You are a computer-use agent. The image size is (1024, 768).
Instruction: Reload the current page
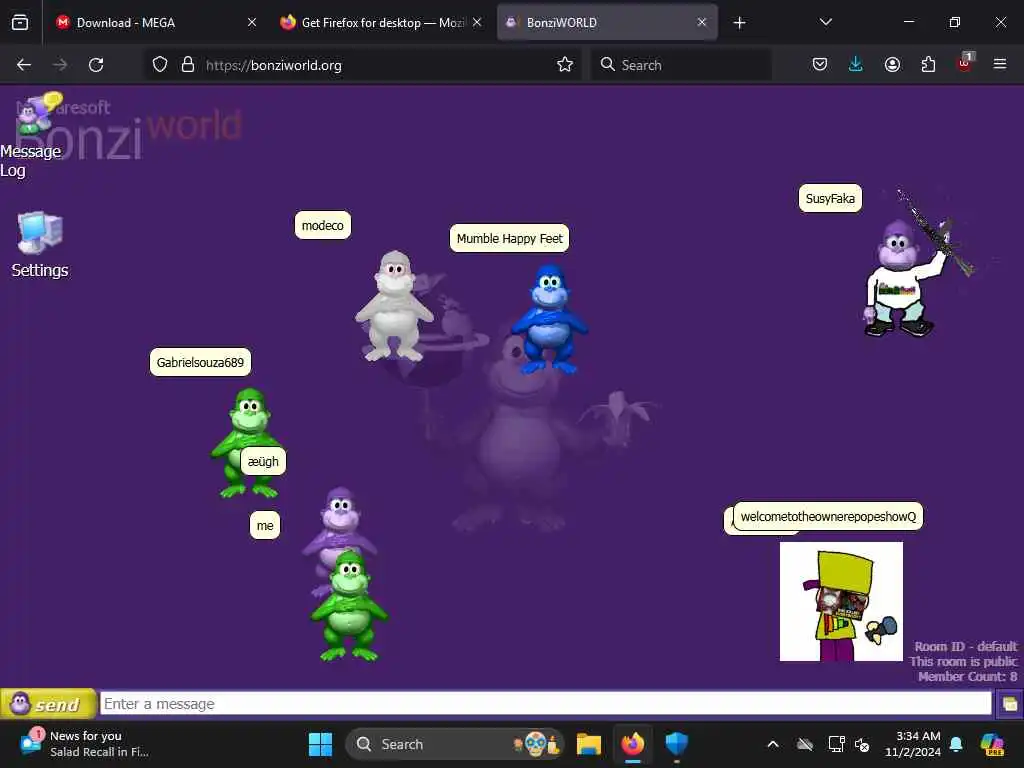[x=96, y=65]
